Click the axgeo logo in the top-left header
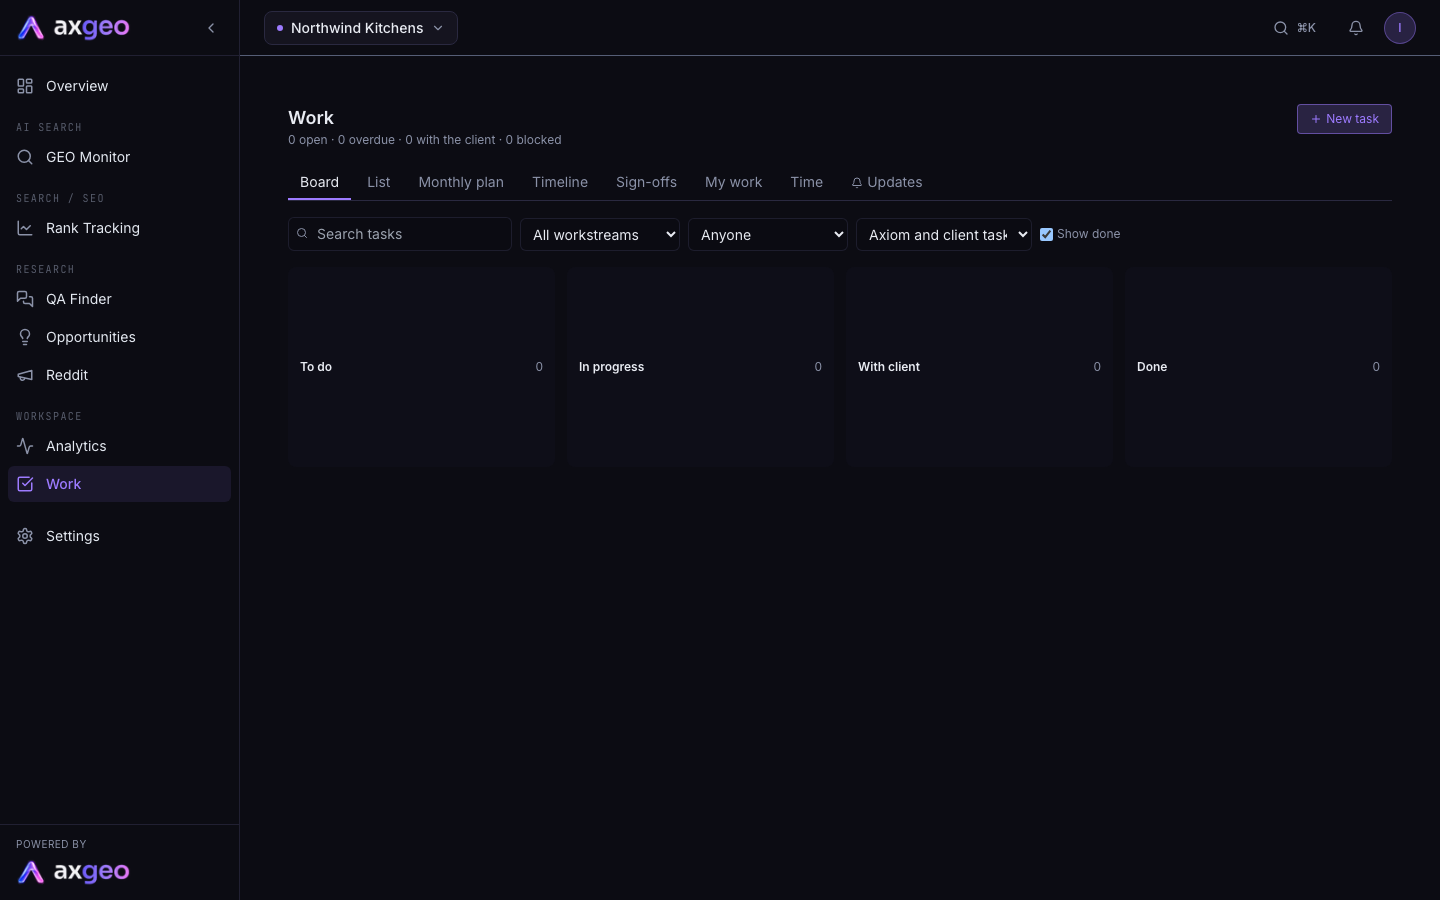Image resolution: width=1440 pixels, height=900 pixels. [x=74, y=28]
